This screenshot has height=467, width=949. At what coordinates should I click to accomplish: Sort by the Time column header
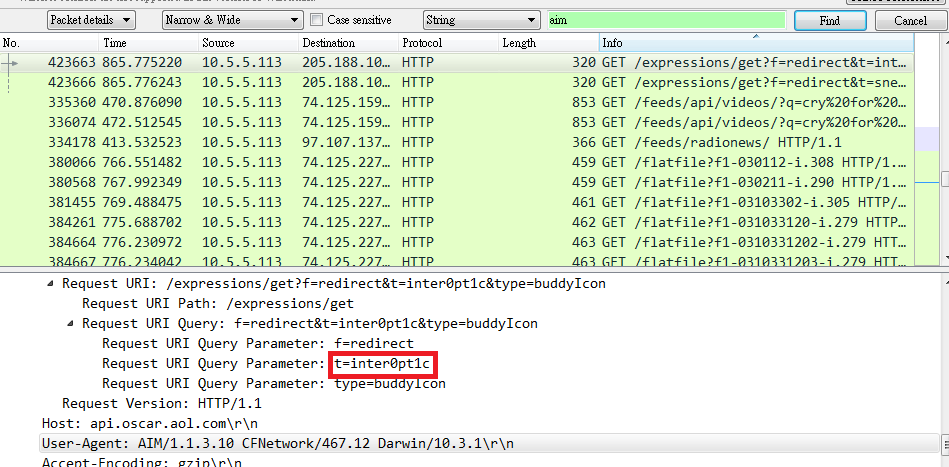[149, 43]
